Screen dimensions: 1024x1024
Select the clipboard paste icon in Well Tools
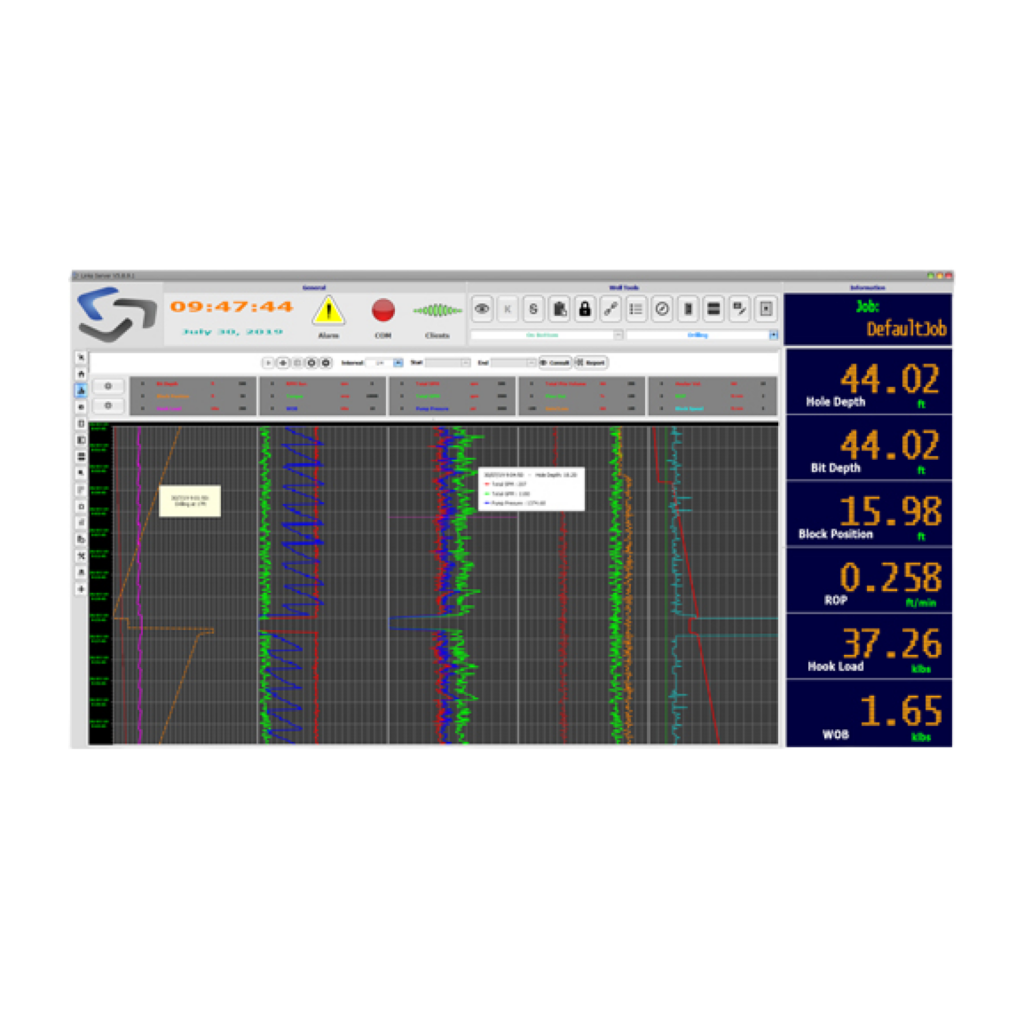pyautogui.click(x=559, y=309)
